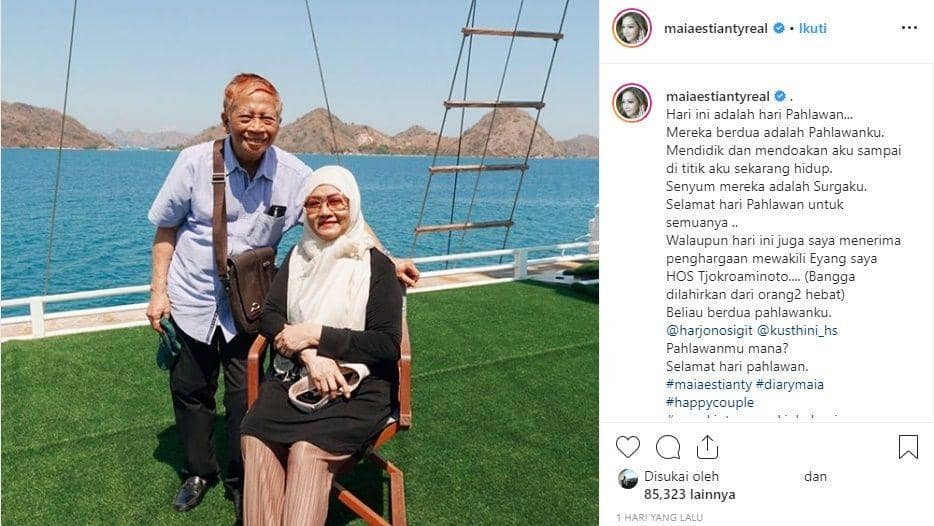Open header profile picture of maiaestiantyreal
The width and height of the screenshot is (934, 526).
[x=631, y=27]
